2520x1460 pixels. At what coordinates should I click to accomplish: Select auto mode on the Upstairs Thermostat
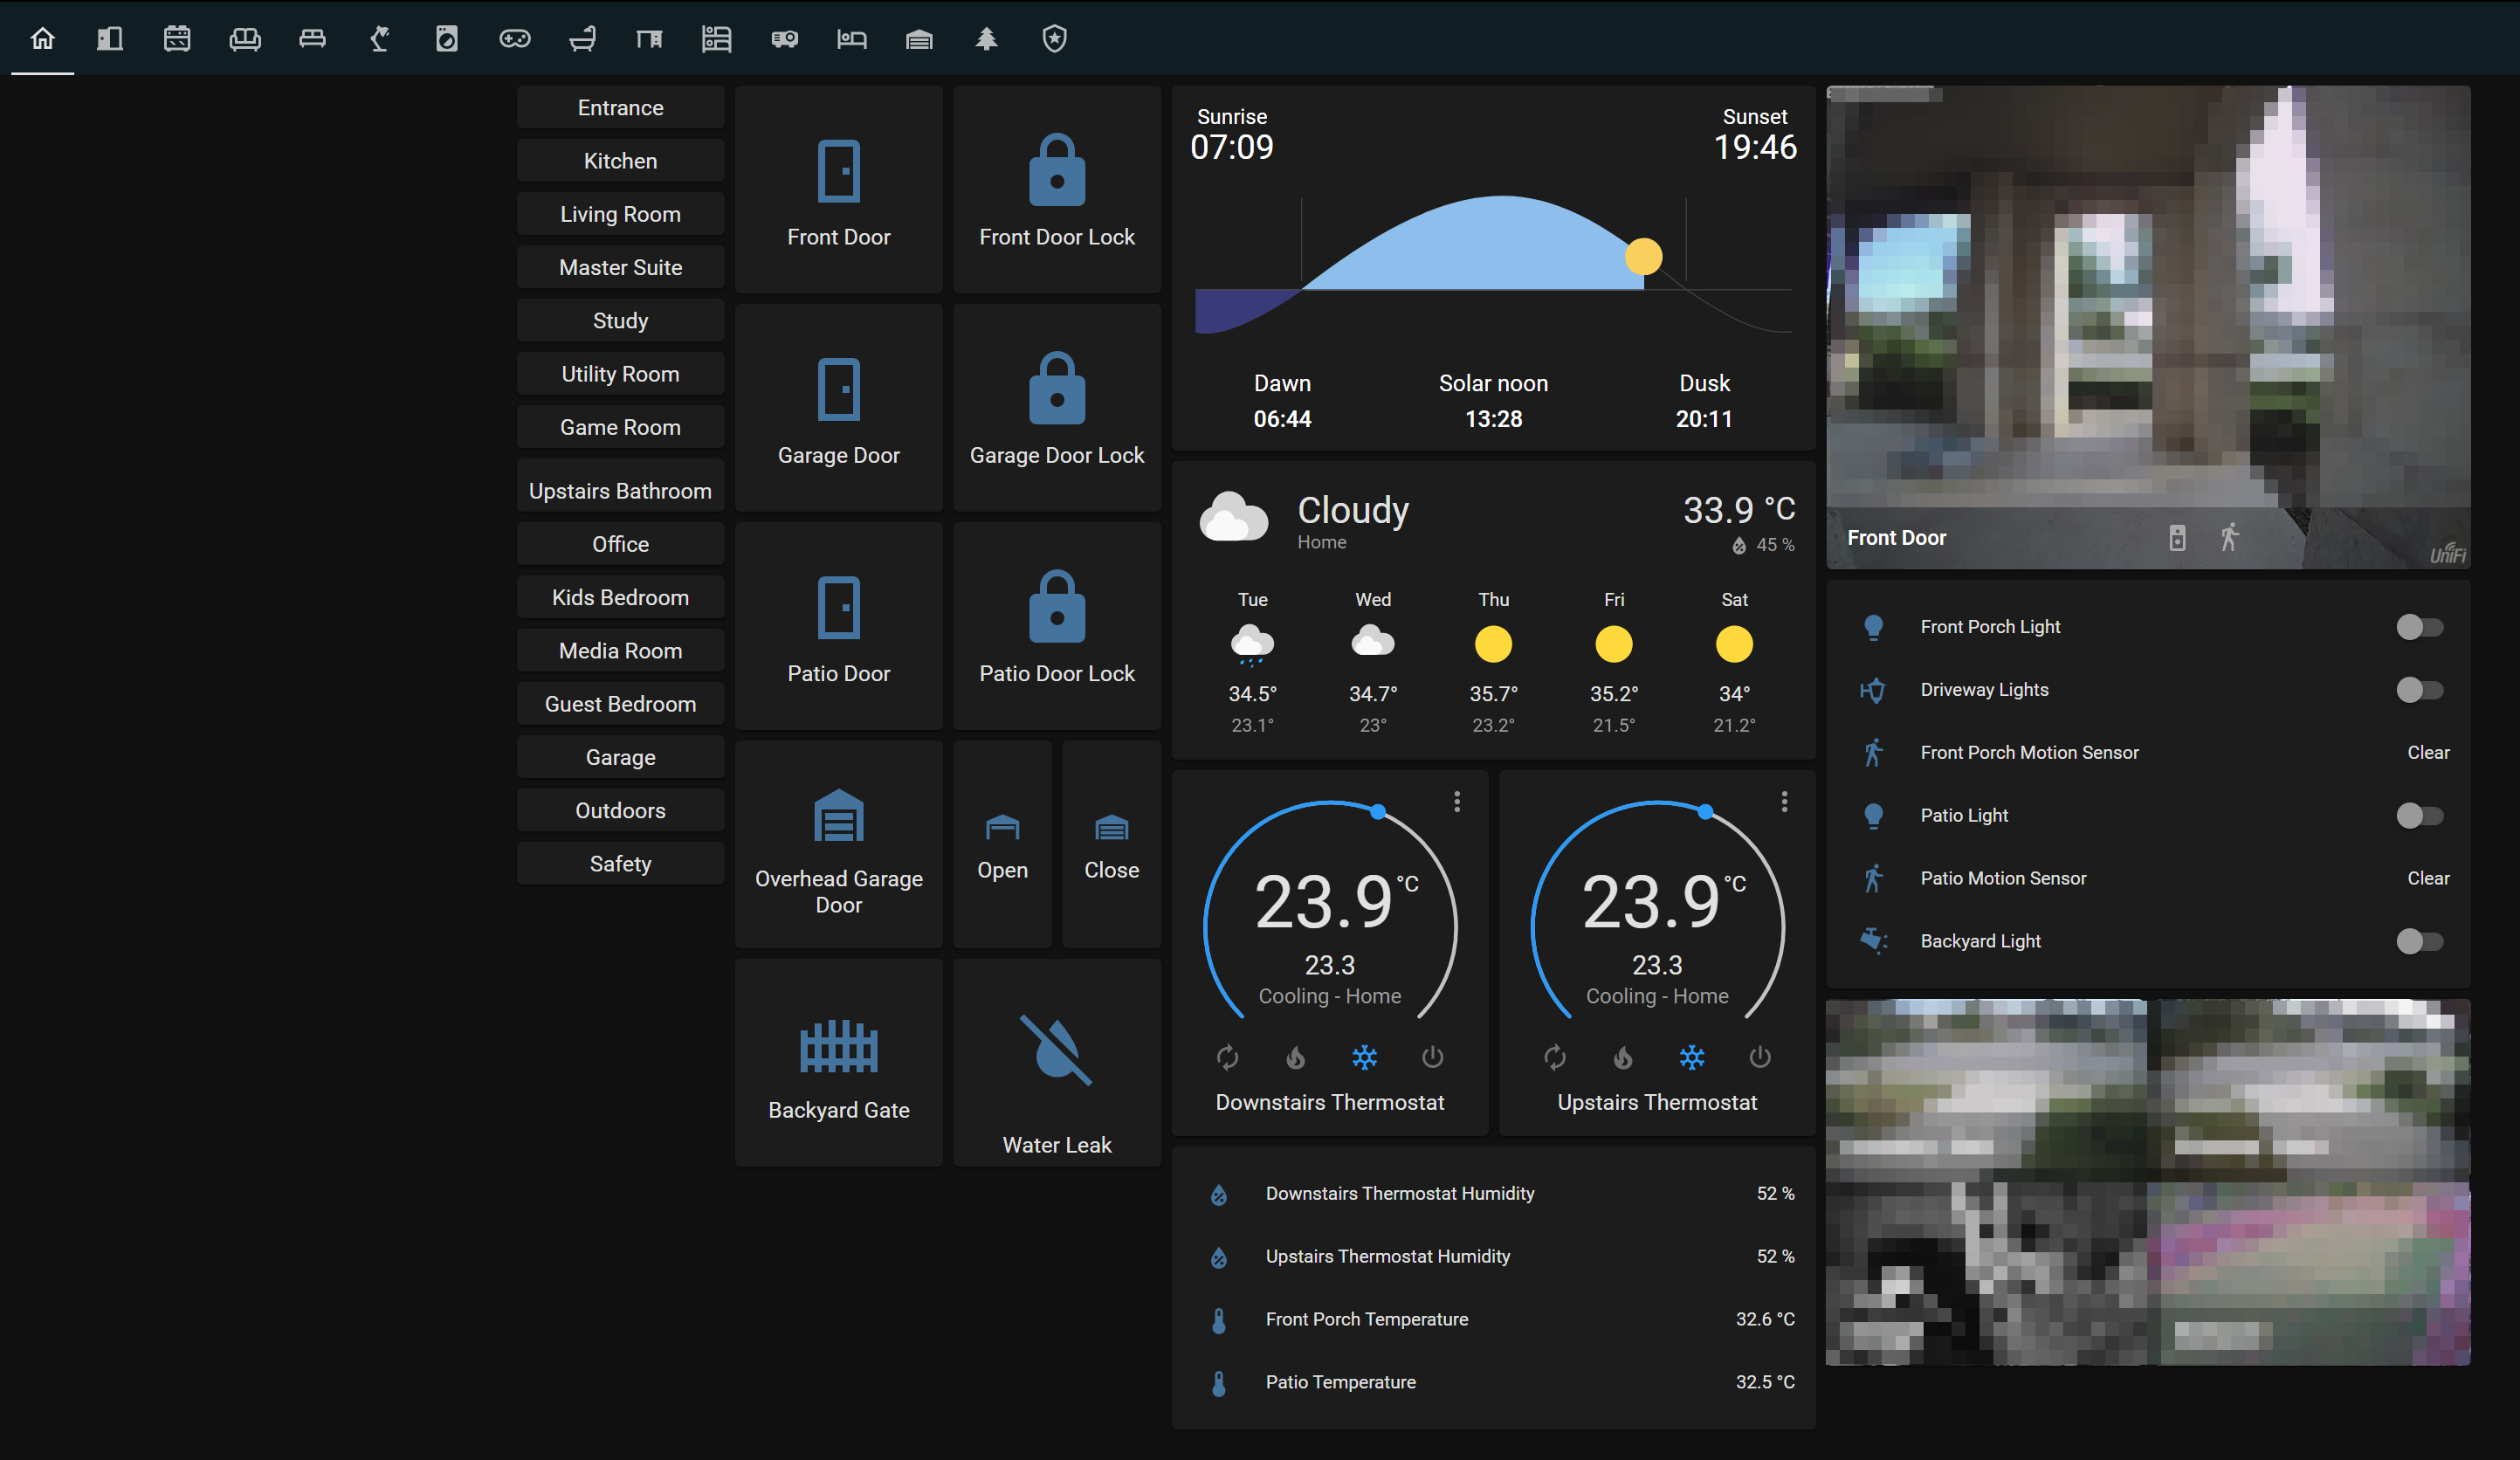coord(1555,1057)
